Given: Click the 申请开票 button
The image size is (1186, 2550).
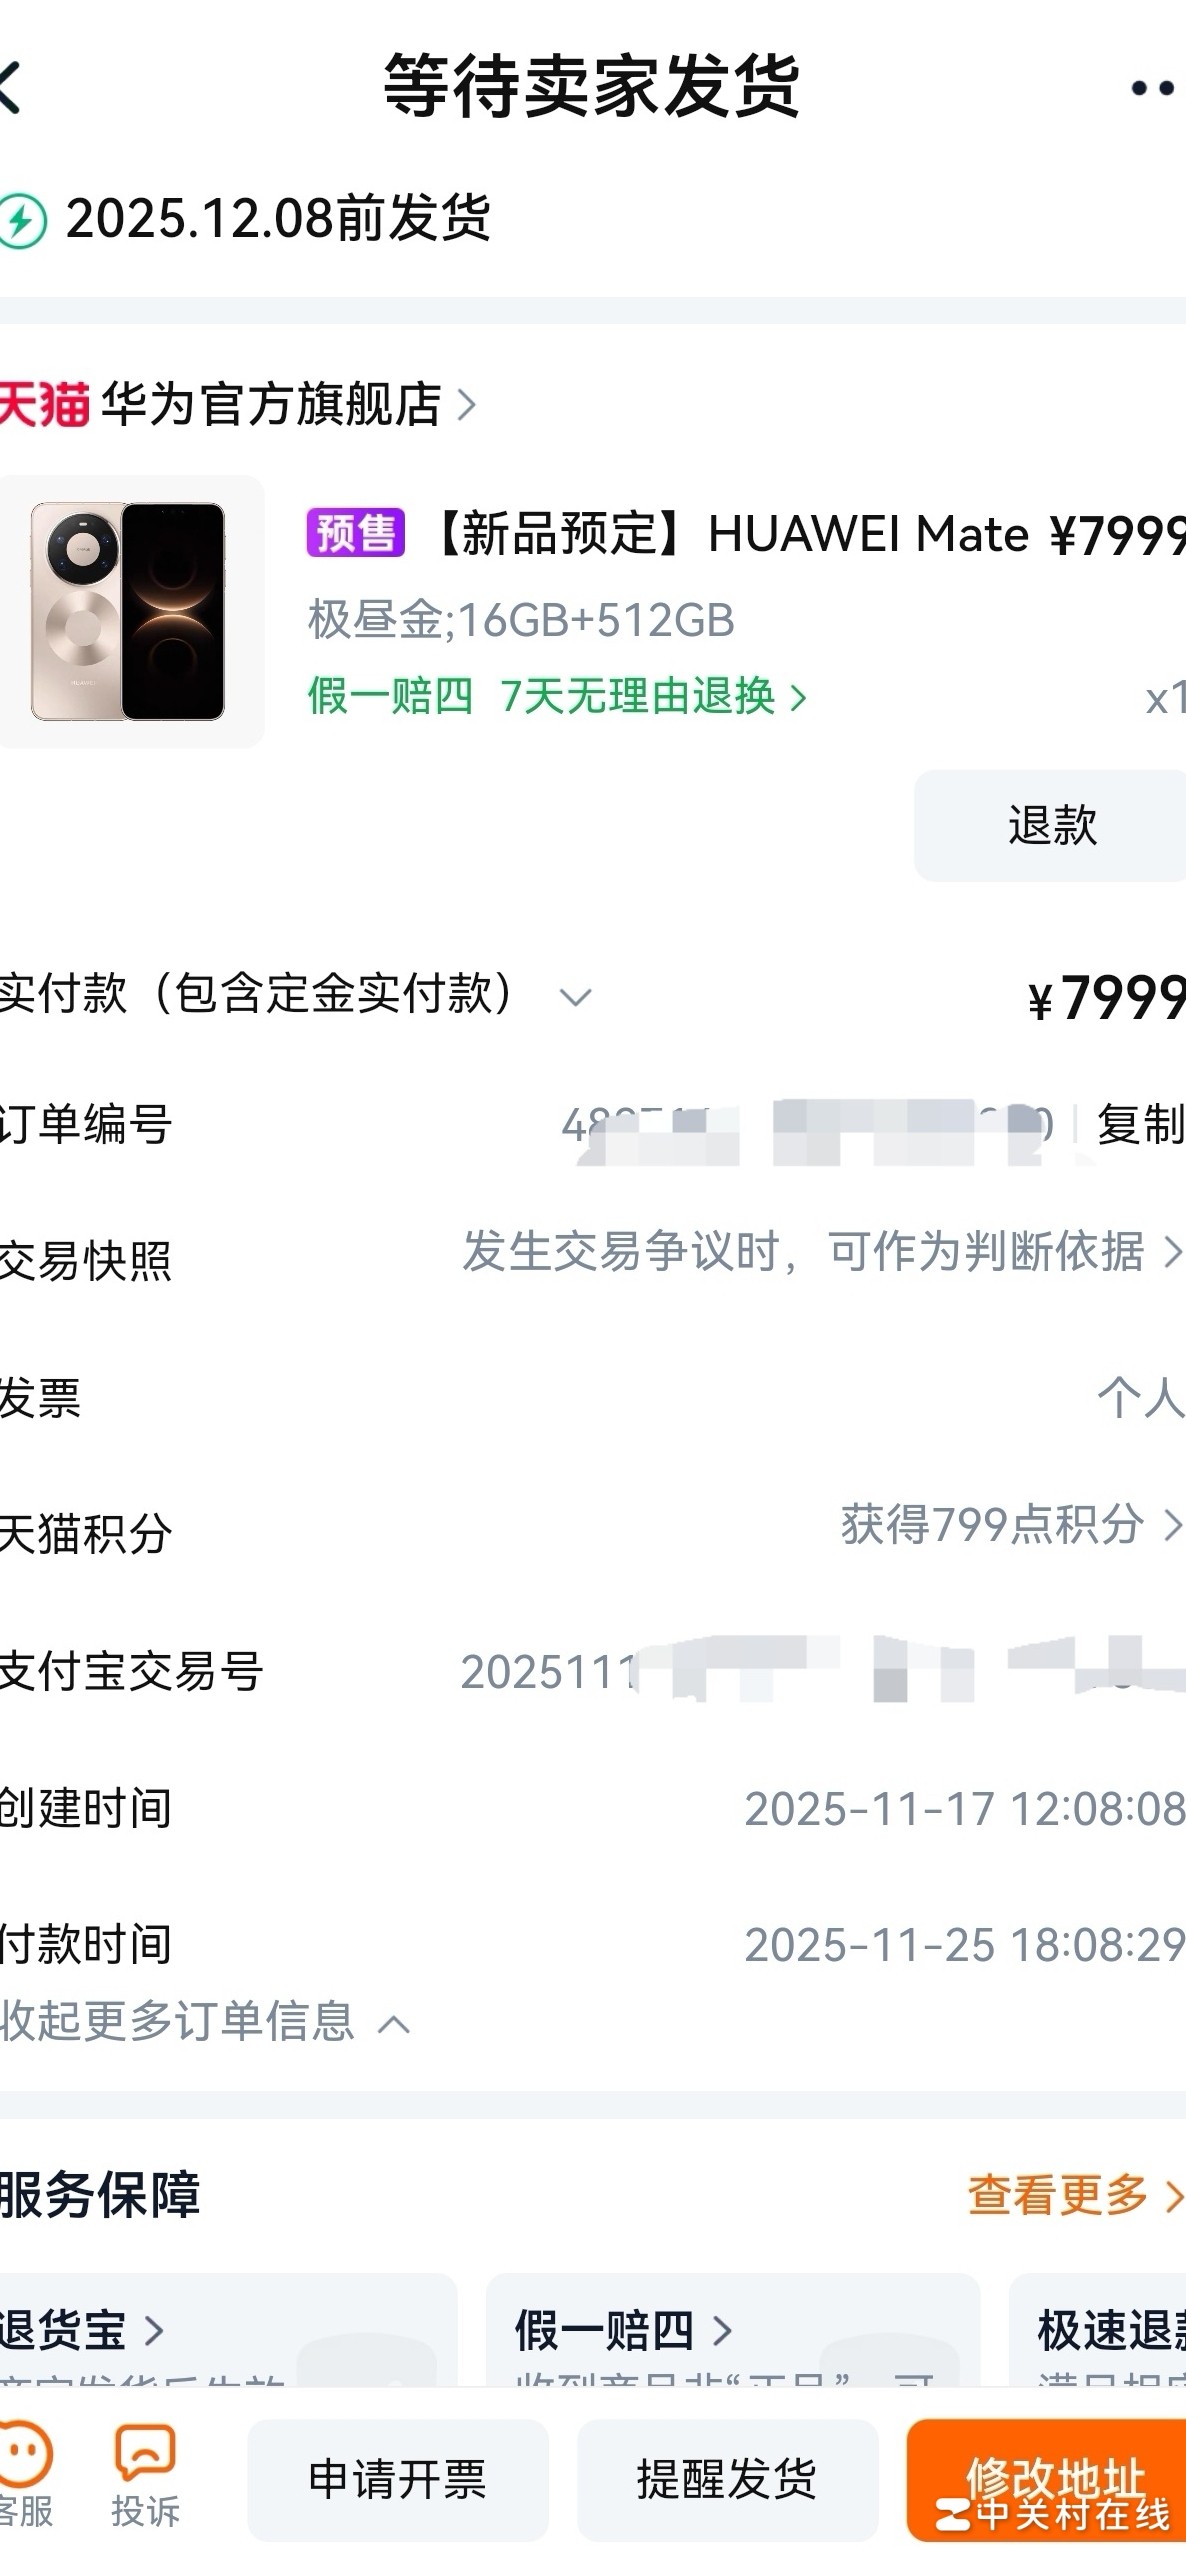Looking at the screenshot, I should click(397, 2479).
